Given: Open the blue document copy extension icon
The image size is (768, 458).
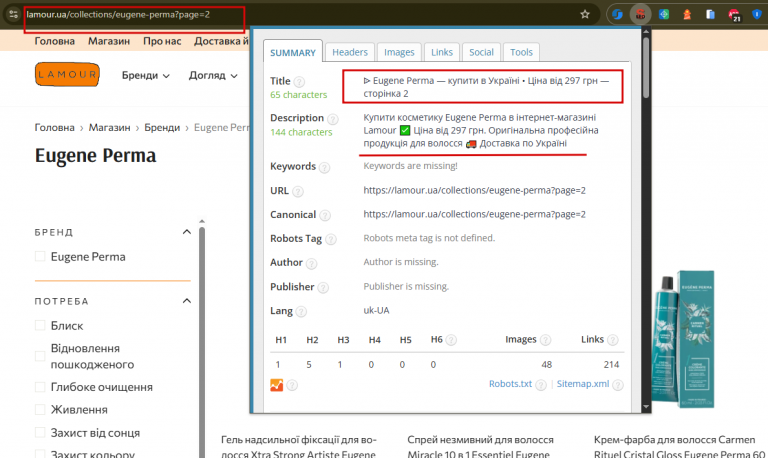Looking at the screenshot, I should pos(710,14).
